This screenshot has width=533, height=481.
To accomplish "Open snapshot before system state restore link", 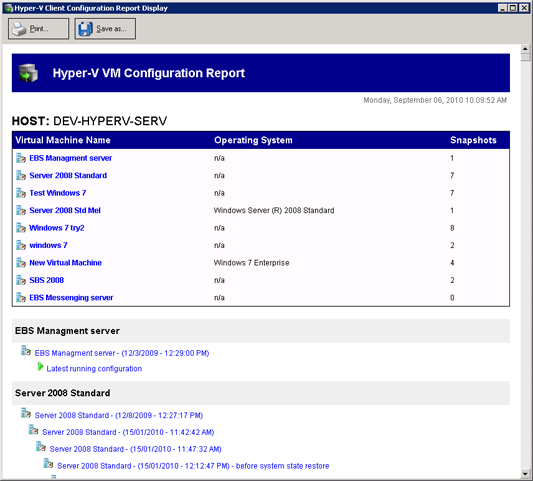I will [193, 466].
